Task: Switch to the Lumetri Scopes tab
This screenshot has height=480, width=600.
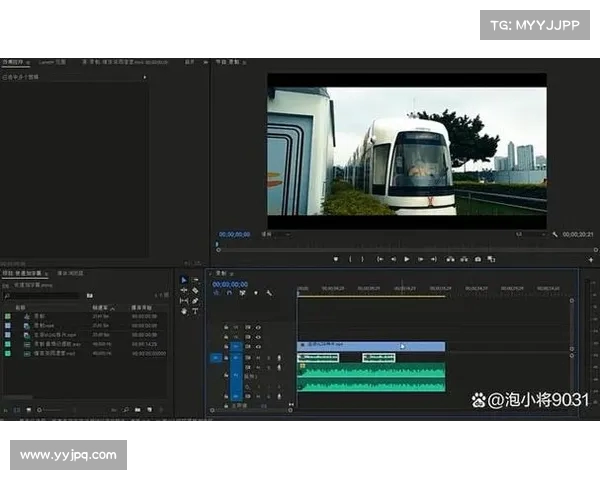Action: click(x=52, y=62)
